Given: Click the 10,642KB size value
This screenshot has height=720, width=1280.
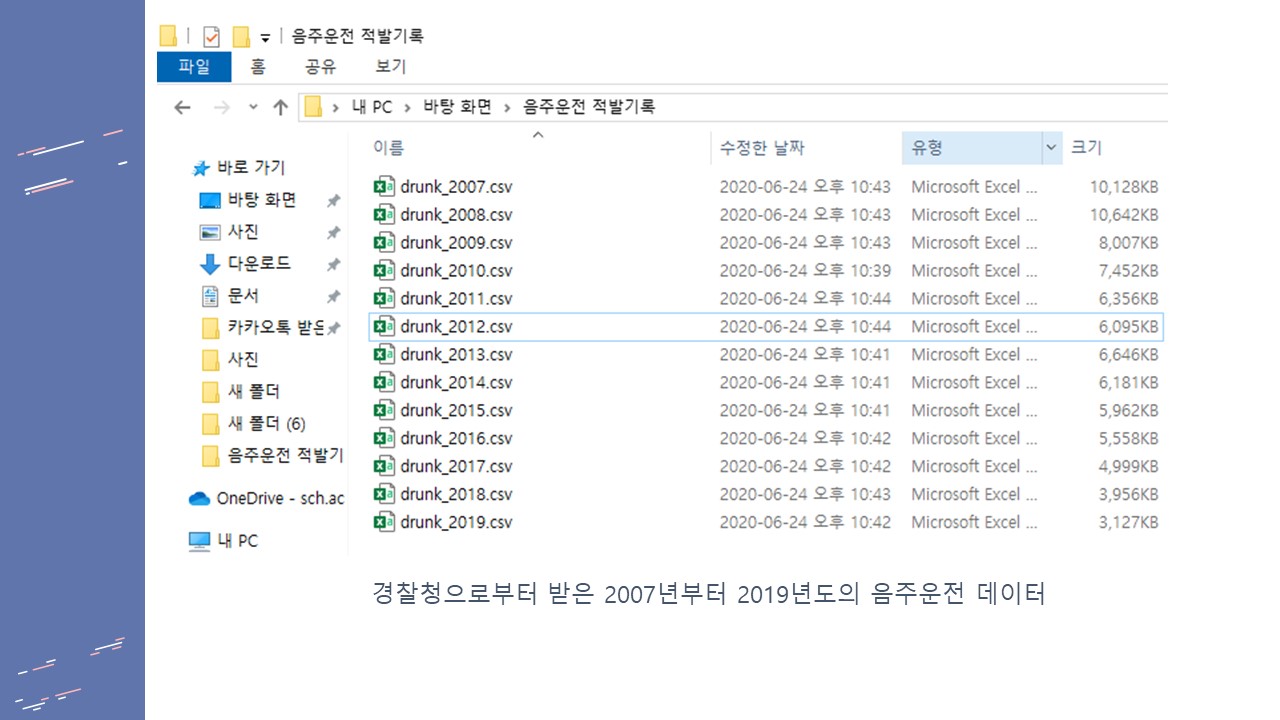Looking at the screenshot, I should (1124, 215).
